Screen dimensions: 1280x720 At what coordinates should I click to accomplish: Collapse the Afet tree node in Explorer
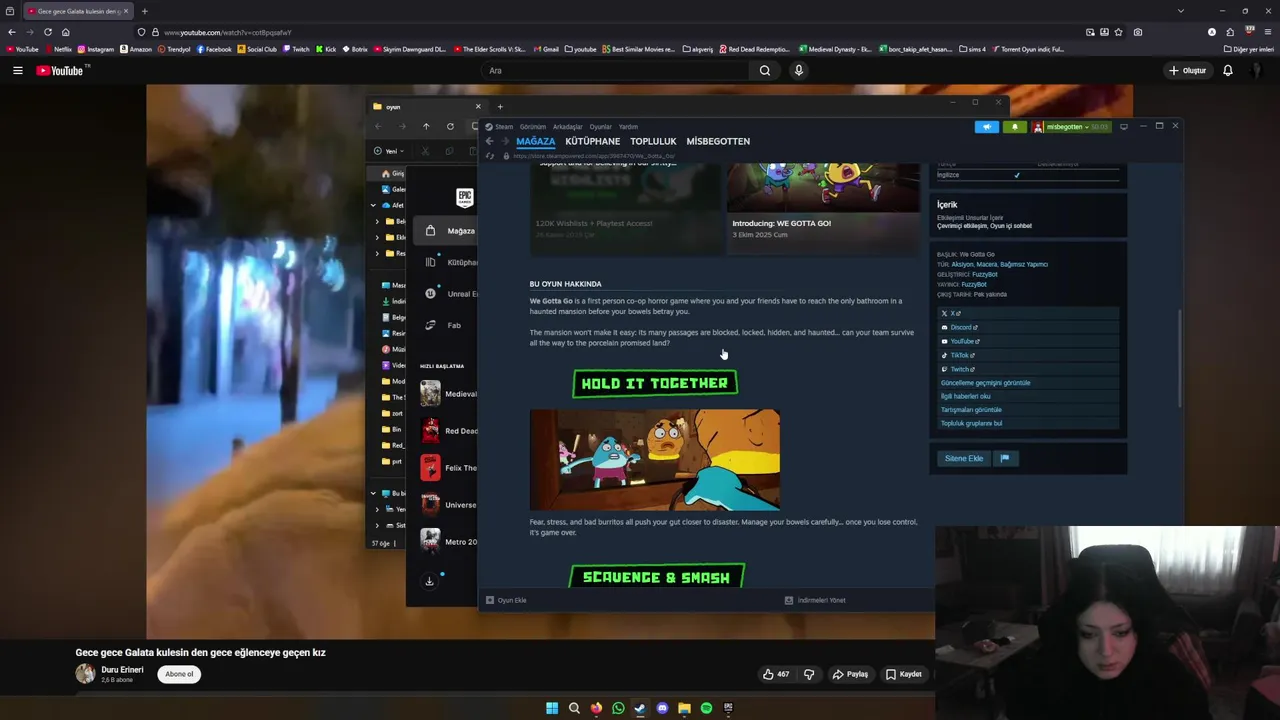click(x=374, y=205)
